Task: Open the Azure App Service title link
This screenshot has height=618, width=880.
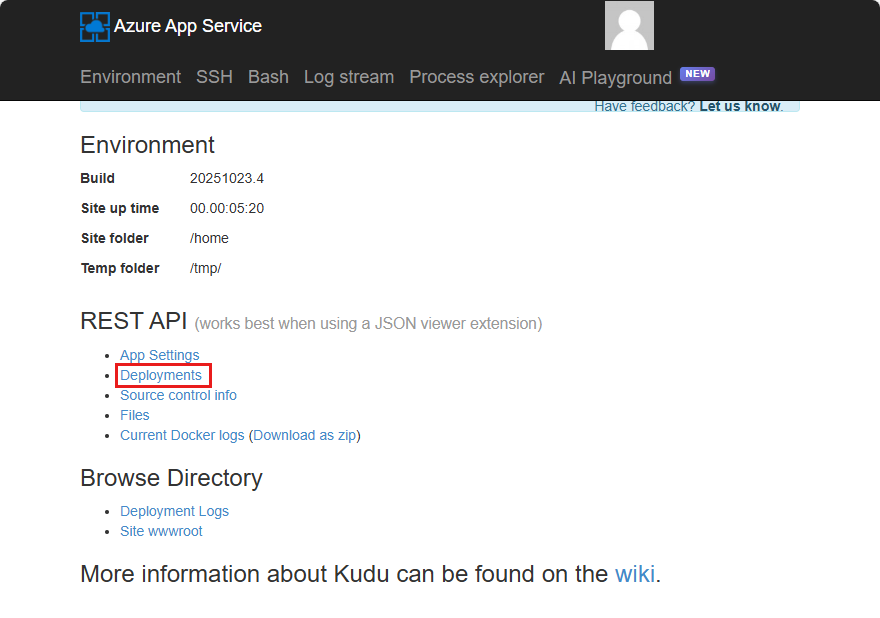Action: [187, 26]
